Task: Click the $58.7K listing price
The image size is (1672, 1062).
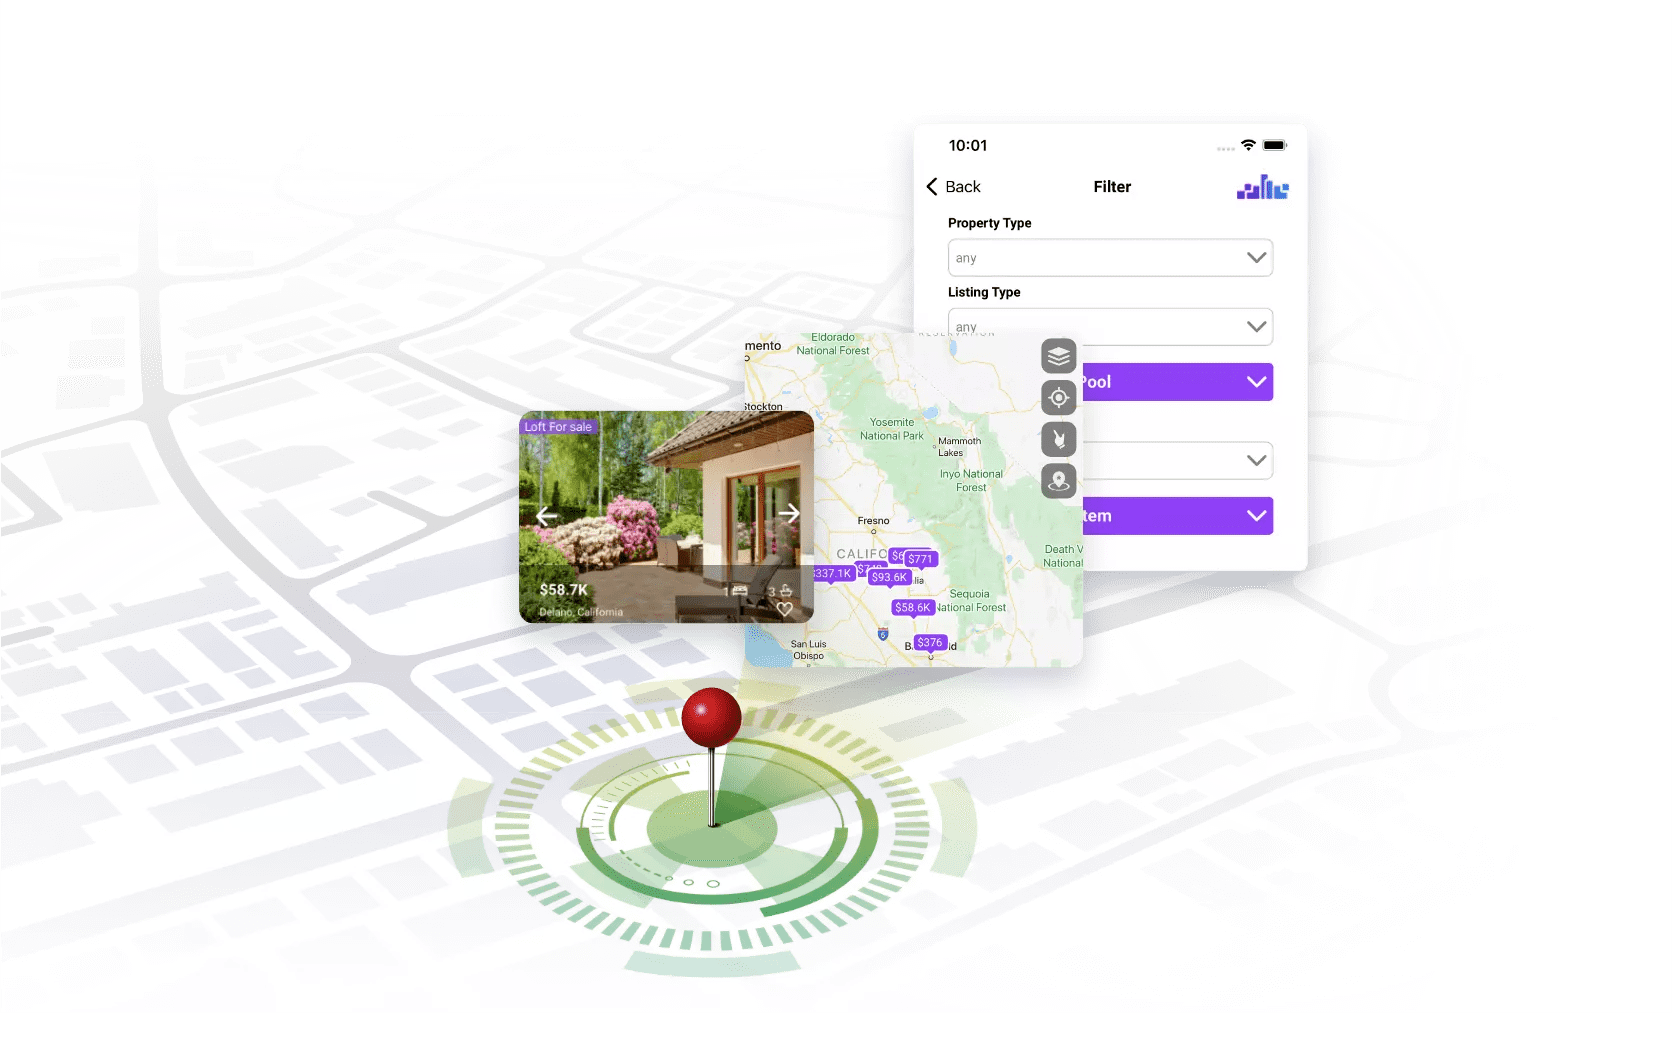Action: 563,590
